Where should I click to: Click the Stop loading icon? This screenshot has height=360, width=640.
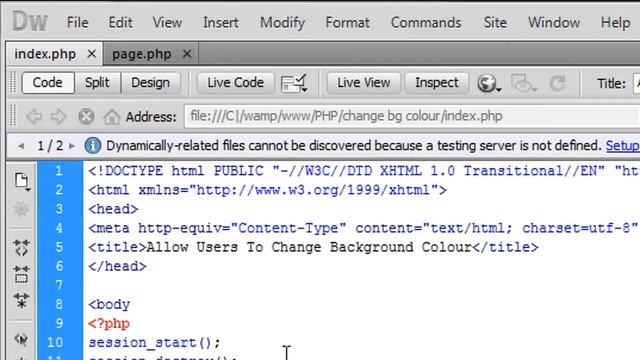tap(86, 117)
